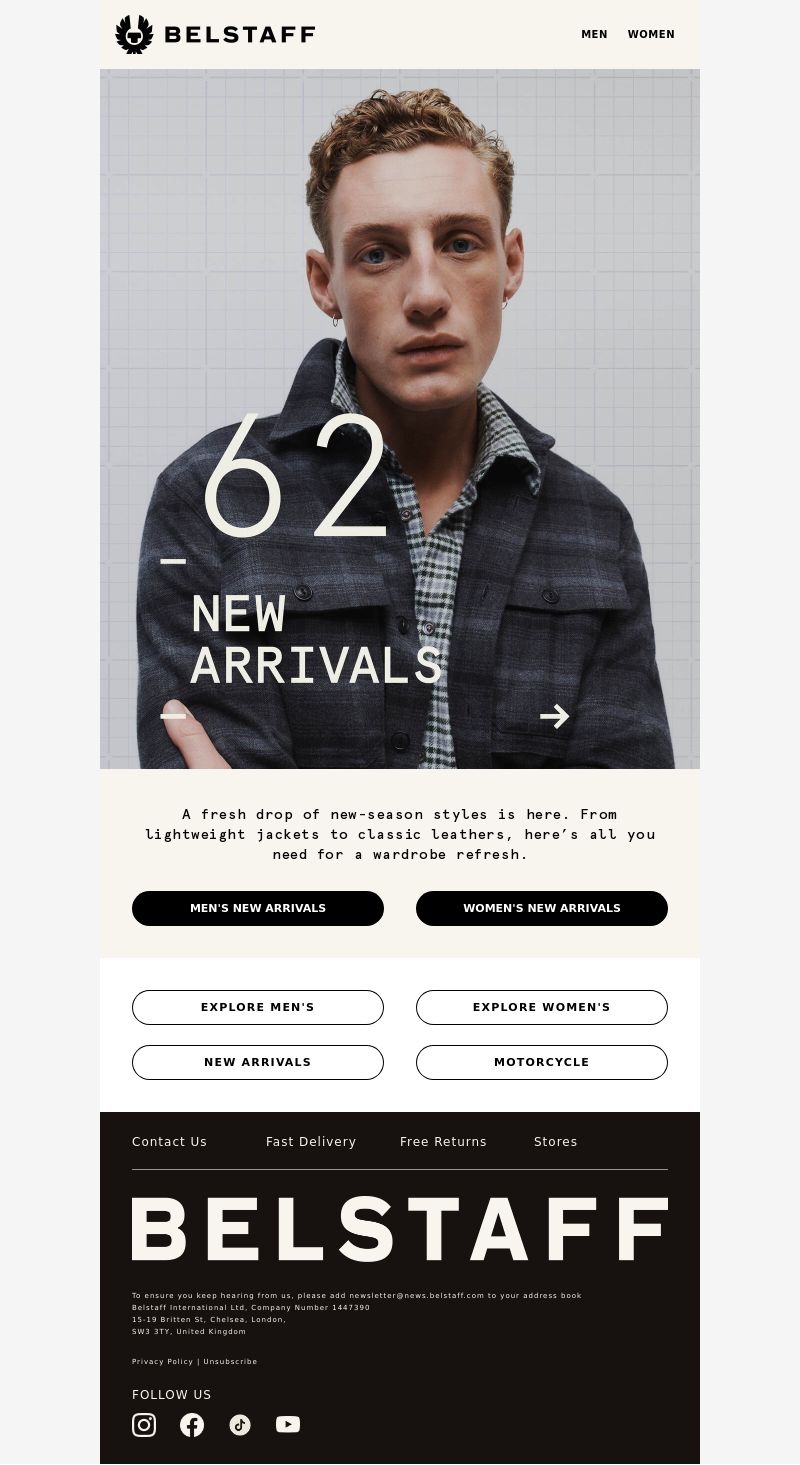Click the 62 New Arrivals hero image

point(400,419)
